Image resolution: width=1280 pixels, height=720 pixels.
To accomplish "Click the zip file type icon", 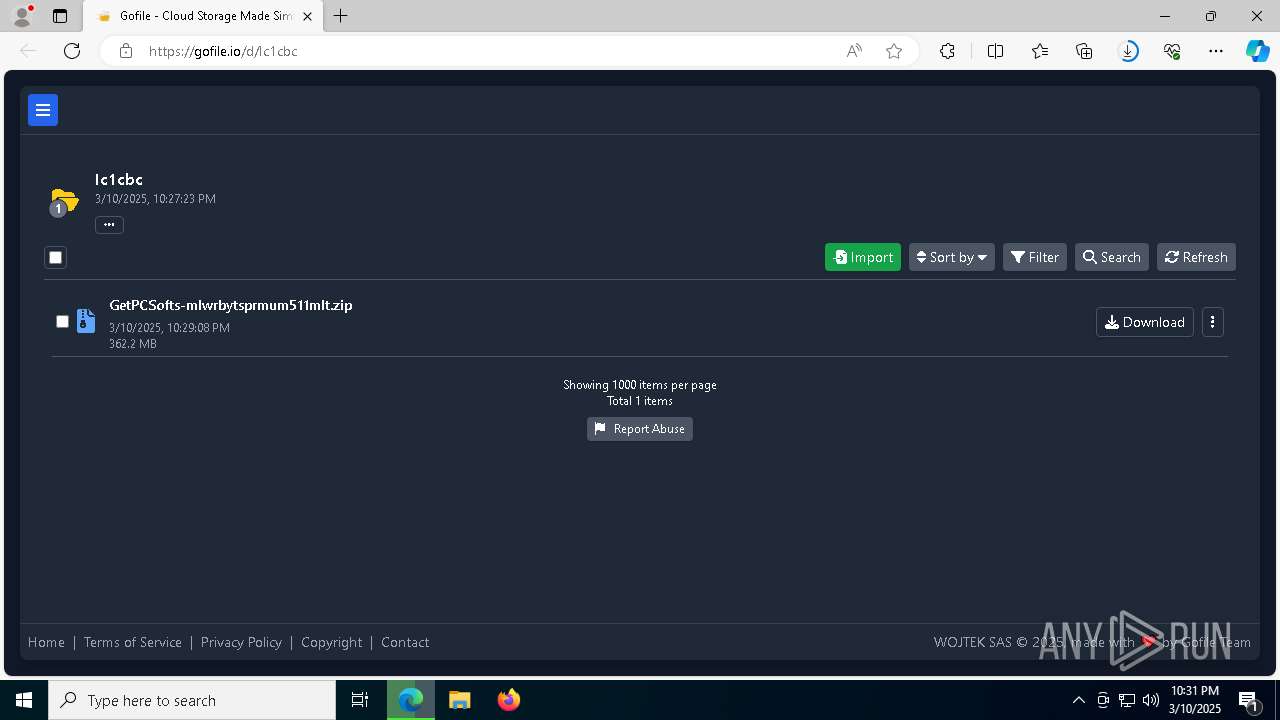I will tap(86, 321).
